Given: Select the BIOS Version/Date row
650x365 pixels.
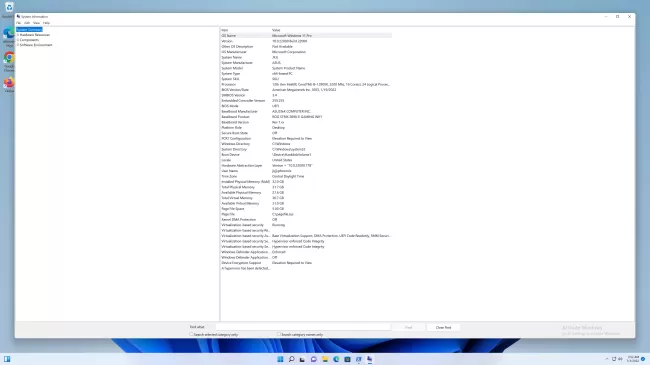Looking at the screenshot, I should pos(306,90).
